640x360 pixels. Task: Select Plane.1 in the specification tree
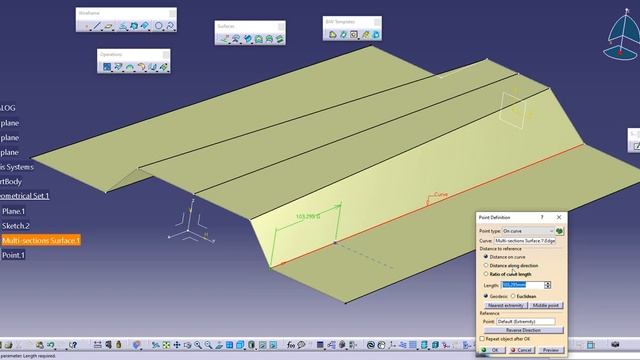click(x=13, y=211)
